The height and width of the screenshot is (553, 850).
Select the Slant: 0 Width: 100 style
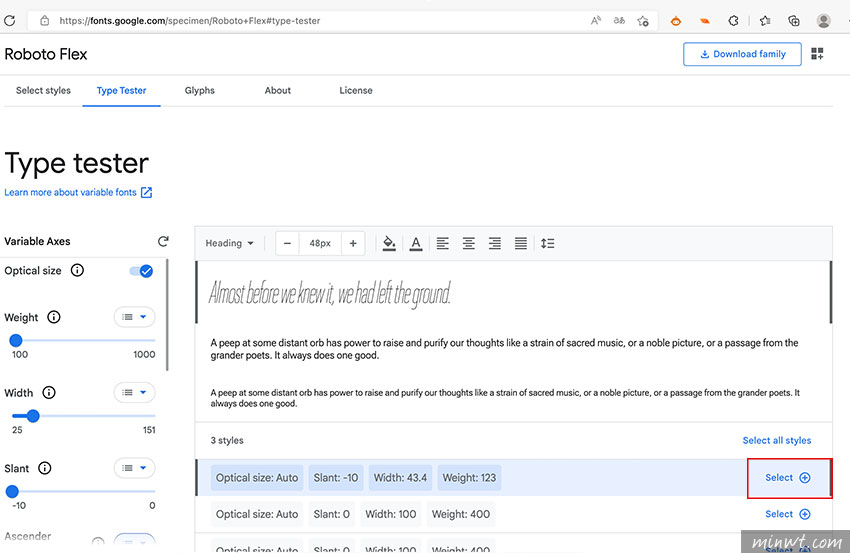tap(787, 514)
